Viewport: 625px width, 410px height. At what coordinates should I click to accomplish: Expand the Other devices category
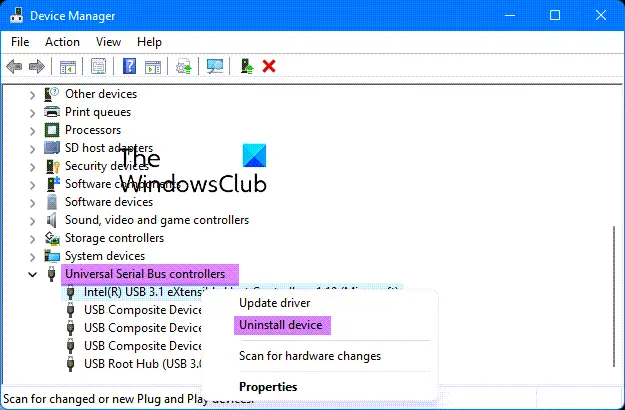click(32, 95)
